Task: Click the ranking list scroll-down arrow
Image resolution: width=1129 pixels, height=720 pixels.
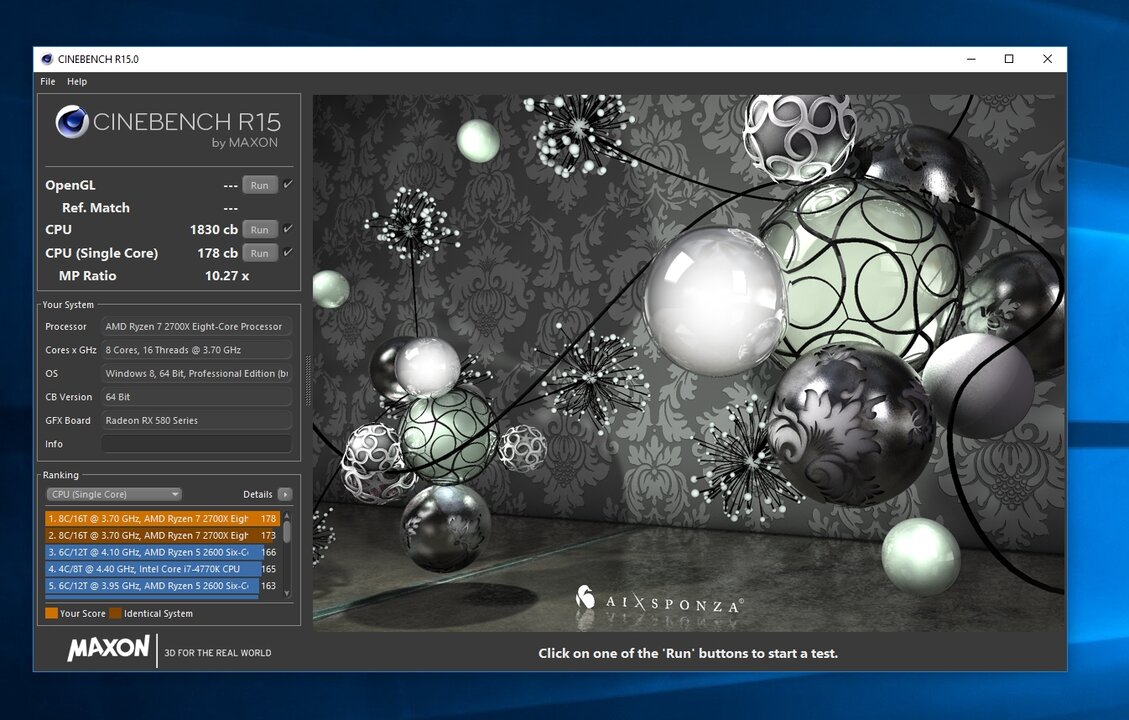Action: coord(287,593)
